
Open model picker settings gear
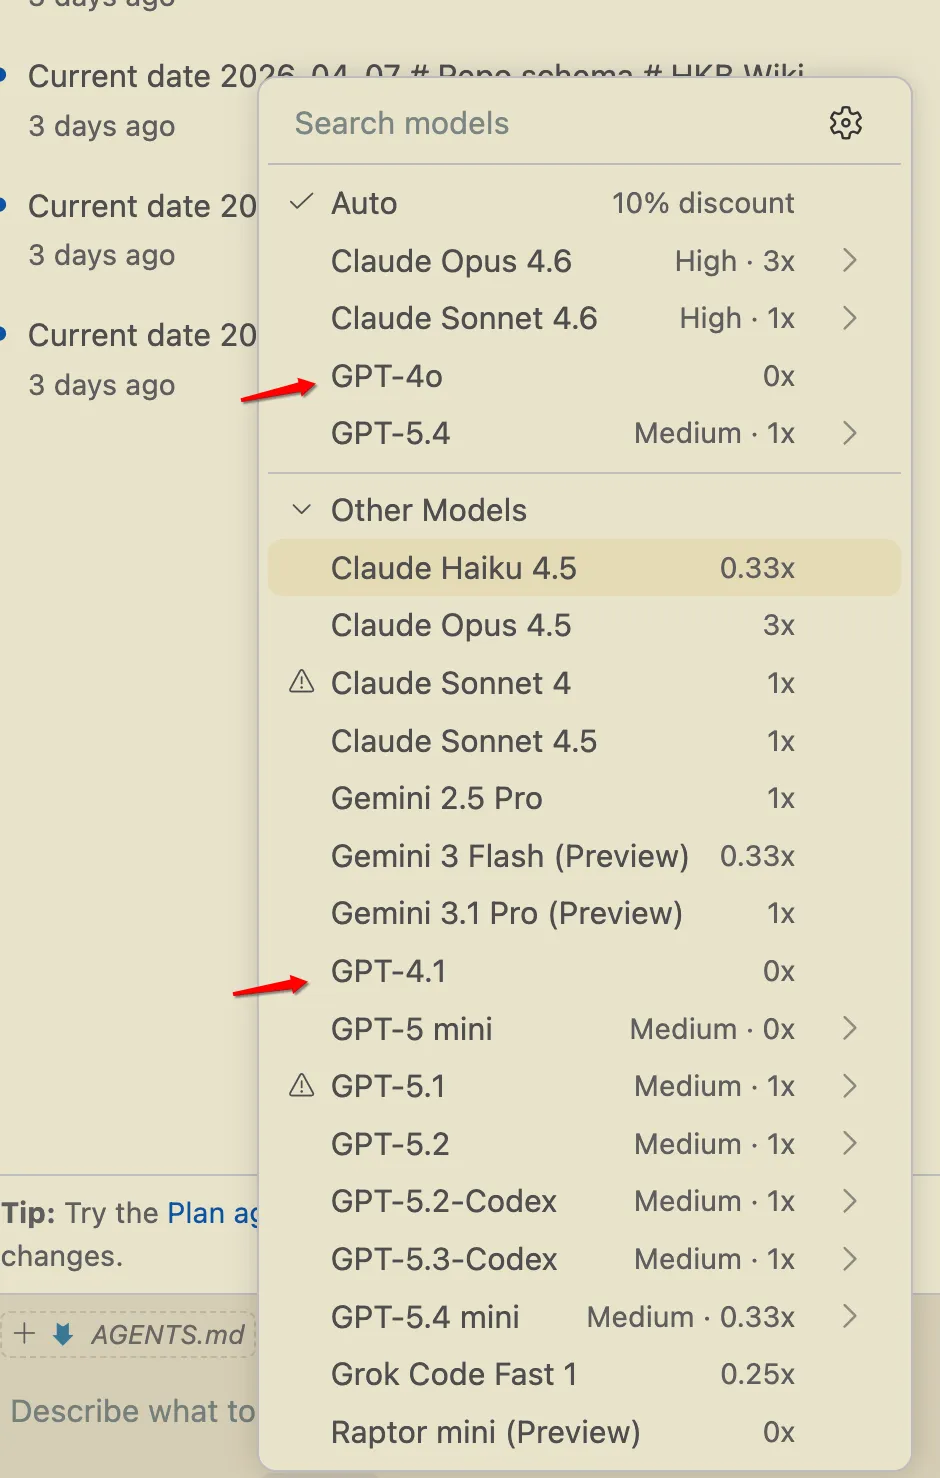[x=845, y=123]
